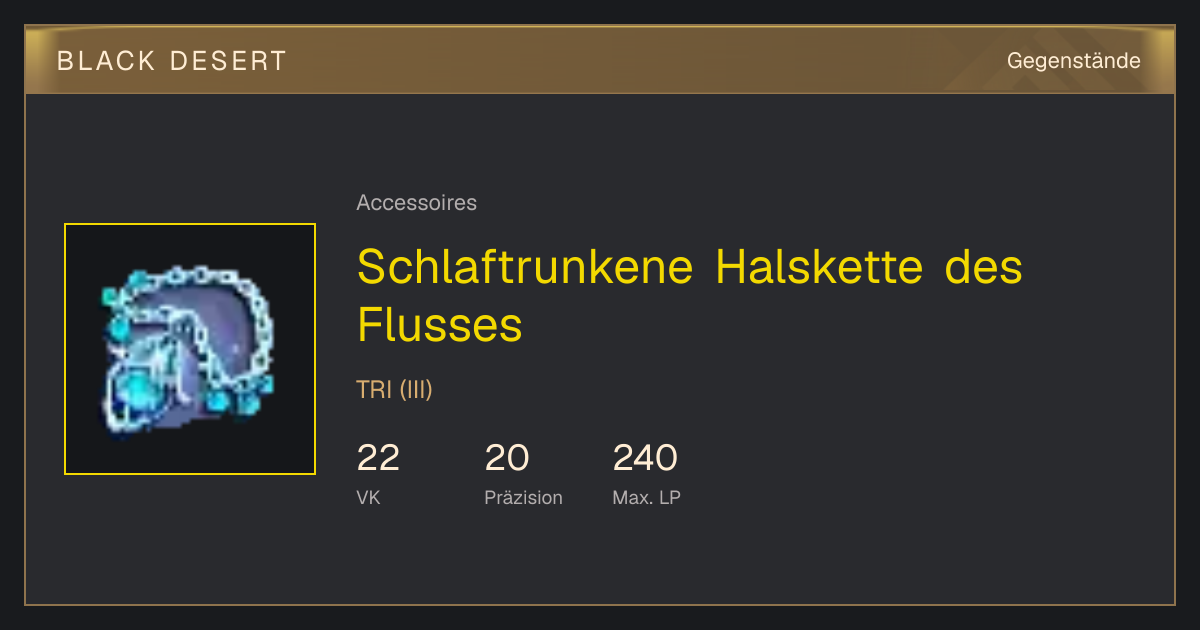Click the Accessoires category label
1200x630 pixels.
(x=416, y=203)
